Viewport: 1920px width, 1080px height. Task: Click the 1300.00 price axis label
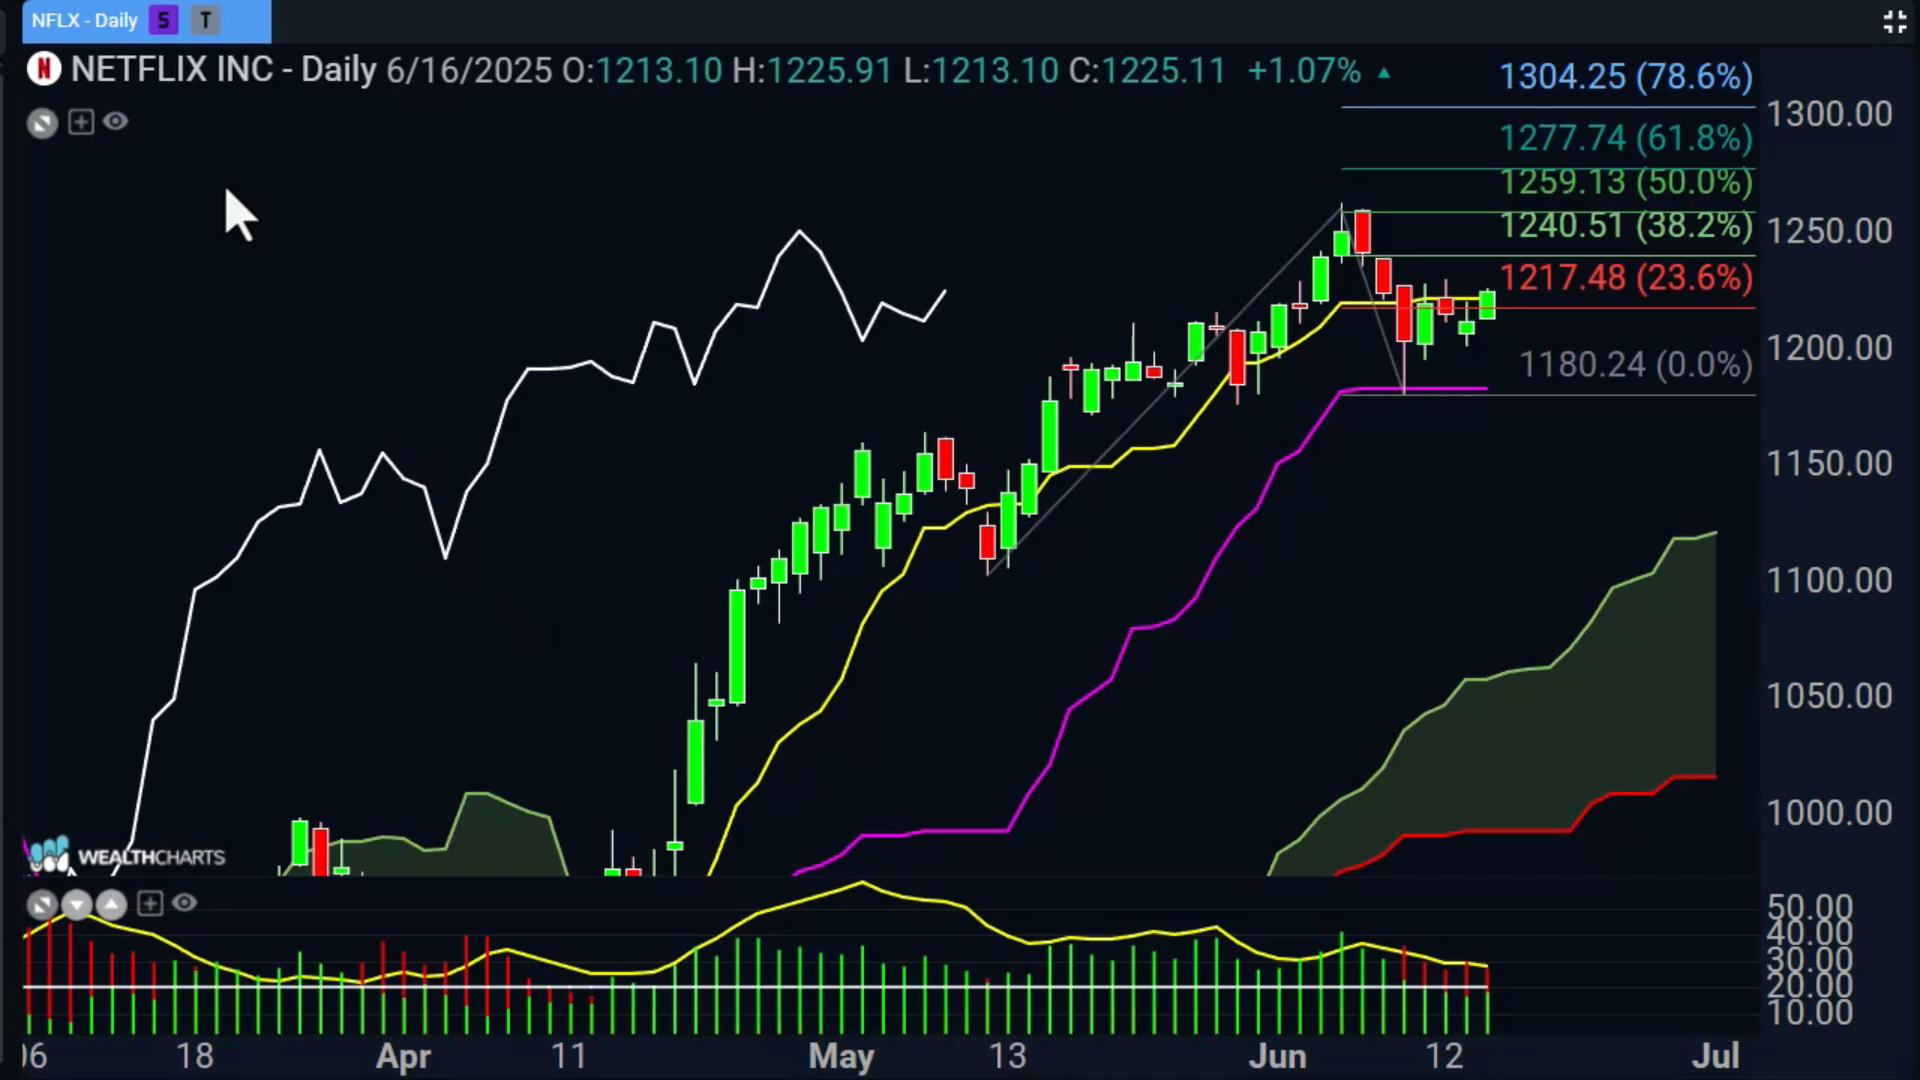(1829, 115)
